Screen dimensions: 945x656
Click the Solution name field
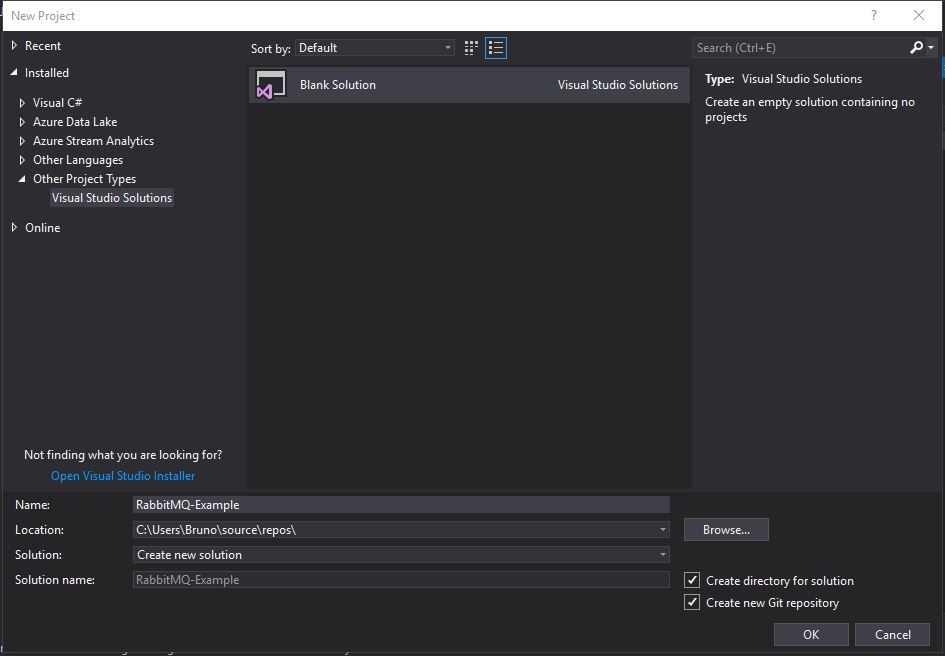pos(401,579)
